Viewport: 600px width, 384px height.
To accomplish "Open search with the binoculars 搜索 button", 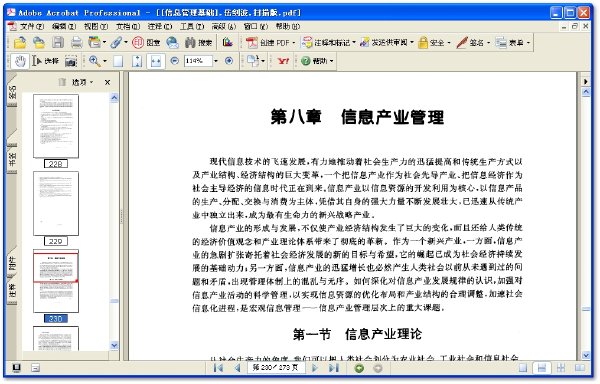I will click(198, 42).
